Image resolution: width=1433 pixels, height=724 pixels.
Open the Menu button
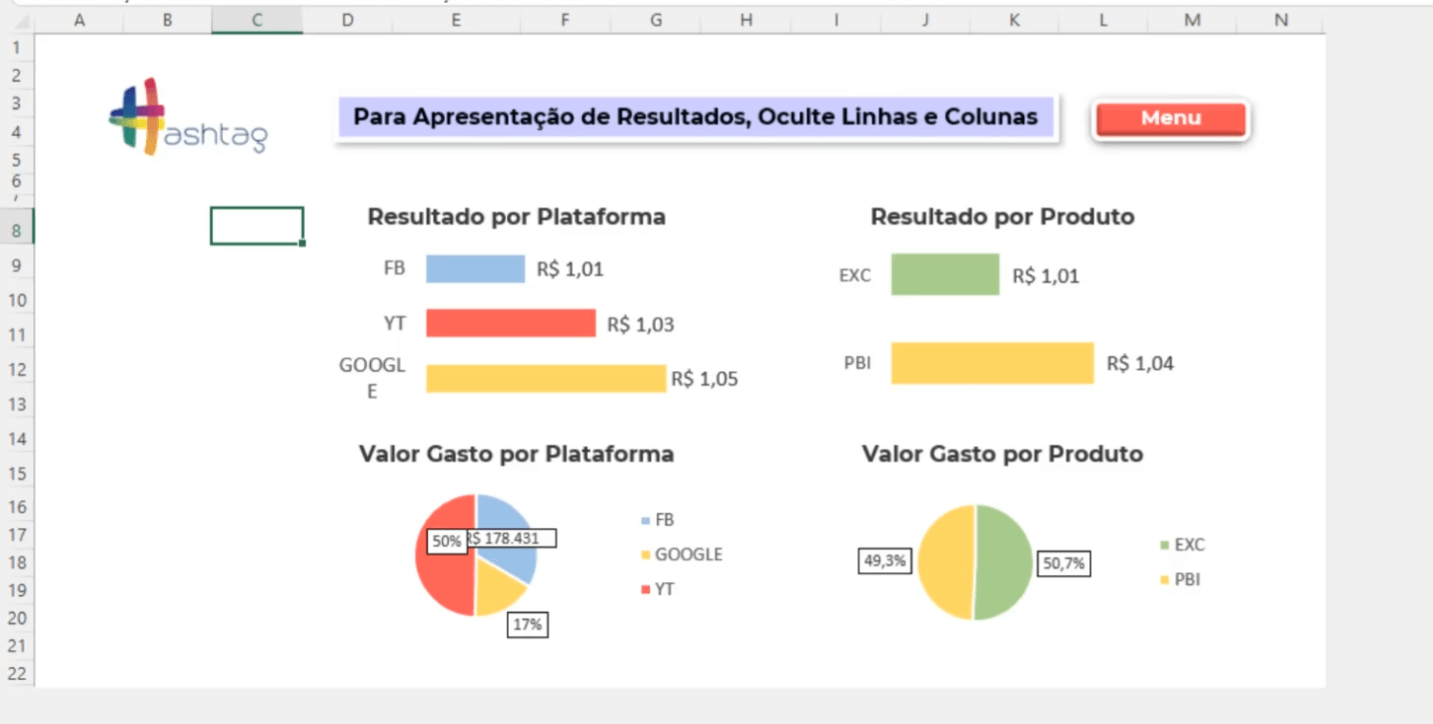coord(1170,117)
